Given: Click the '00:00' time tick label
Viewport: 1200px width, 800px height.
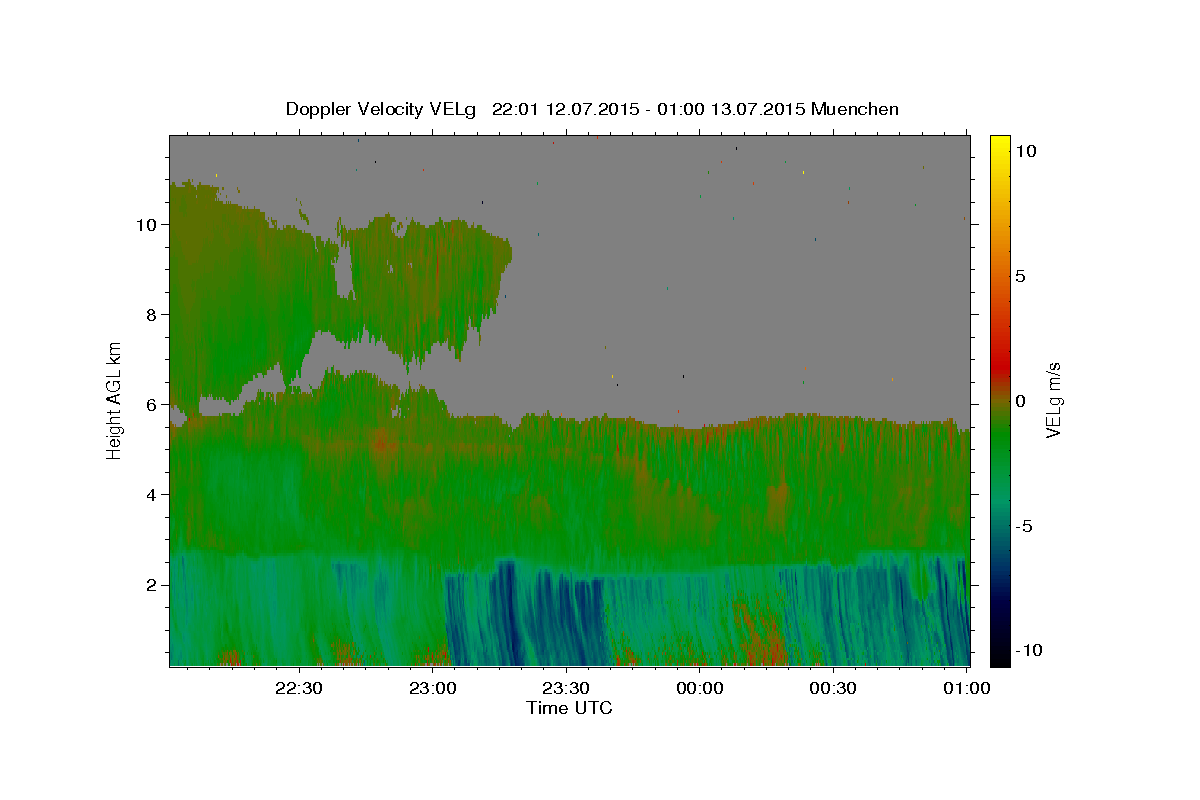Looking at the screenshot, I should [700, 688].
